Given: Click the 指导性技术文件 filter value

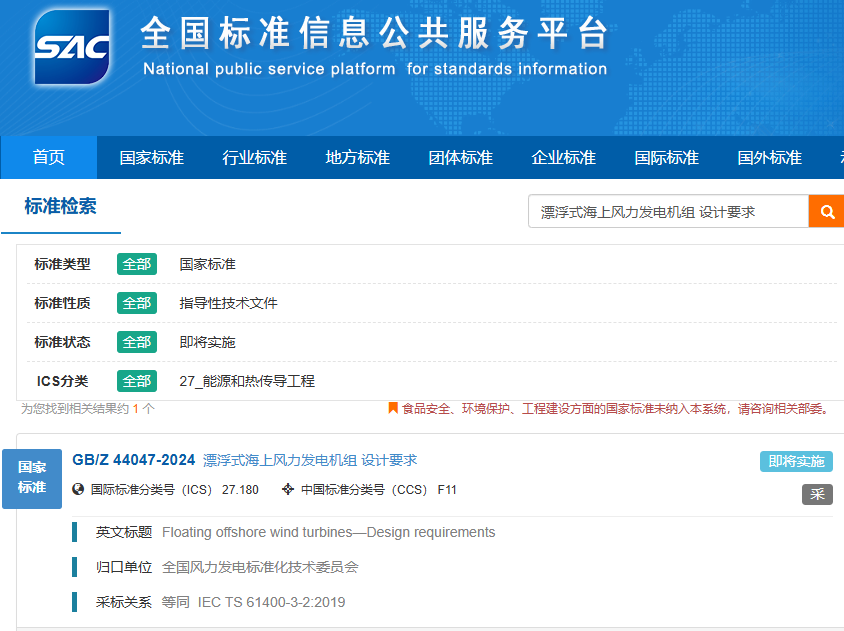Looking at the screenshot, I should coord(228,303).
